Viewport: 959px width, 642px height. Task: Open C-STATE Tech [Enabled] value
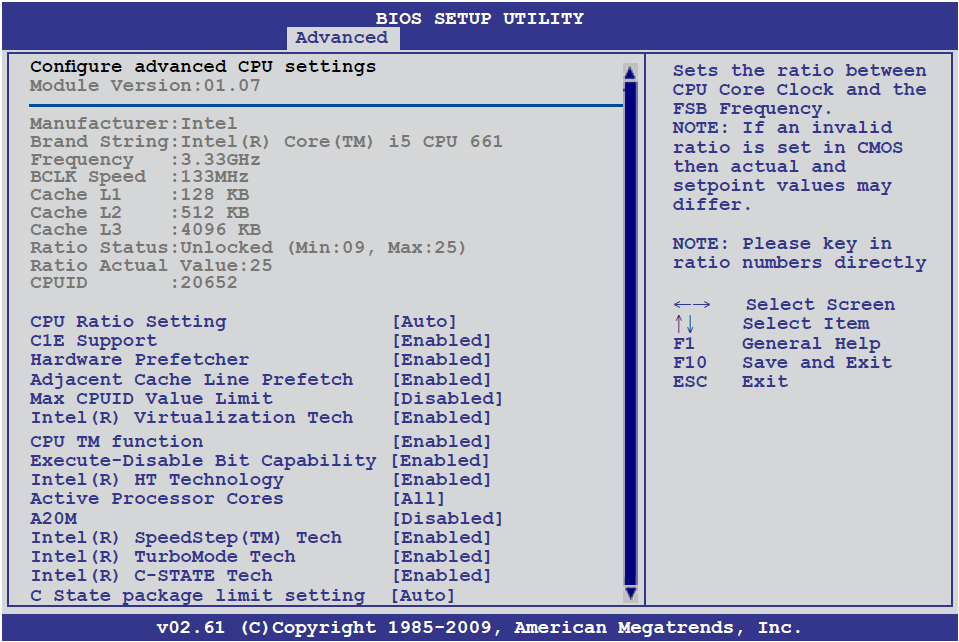pyautogui.click(x=442, y=575)
